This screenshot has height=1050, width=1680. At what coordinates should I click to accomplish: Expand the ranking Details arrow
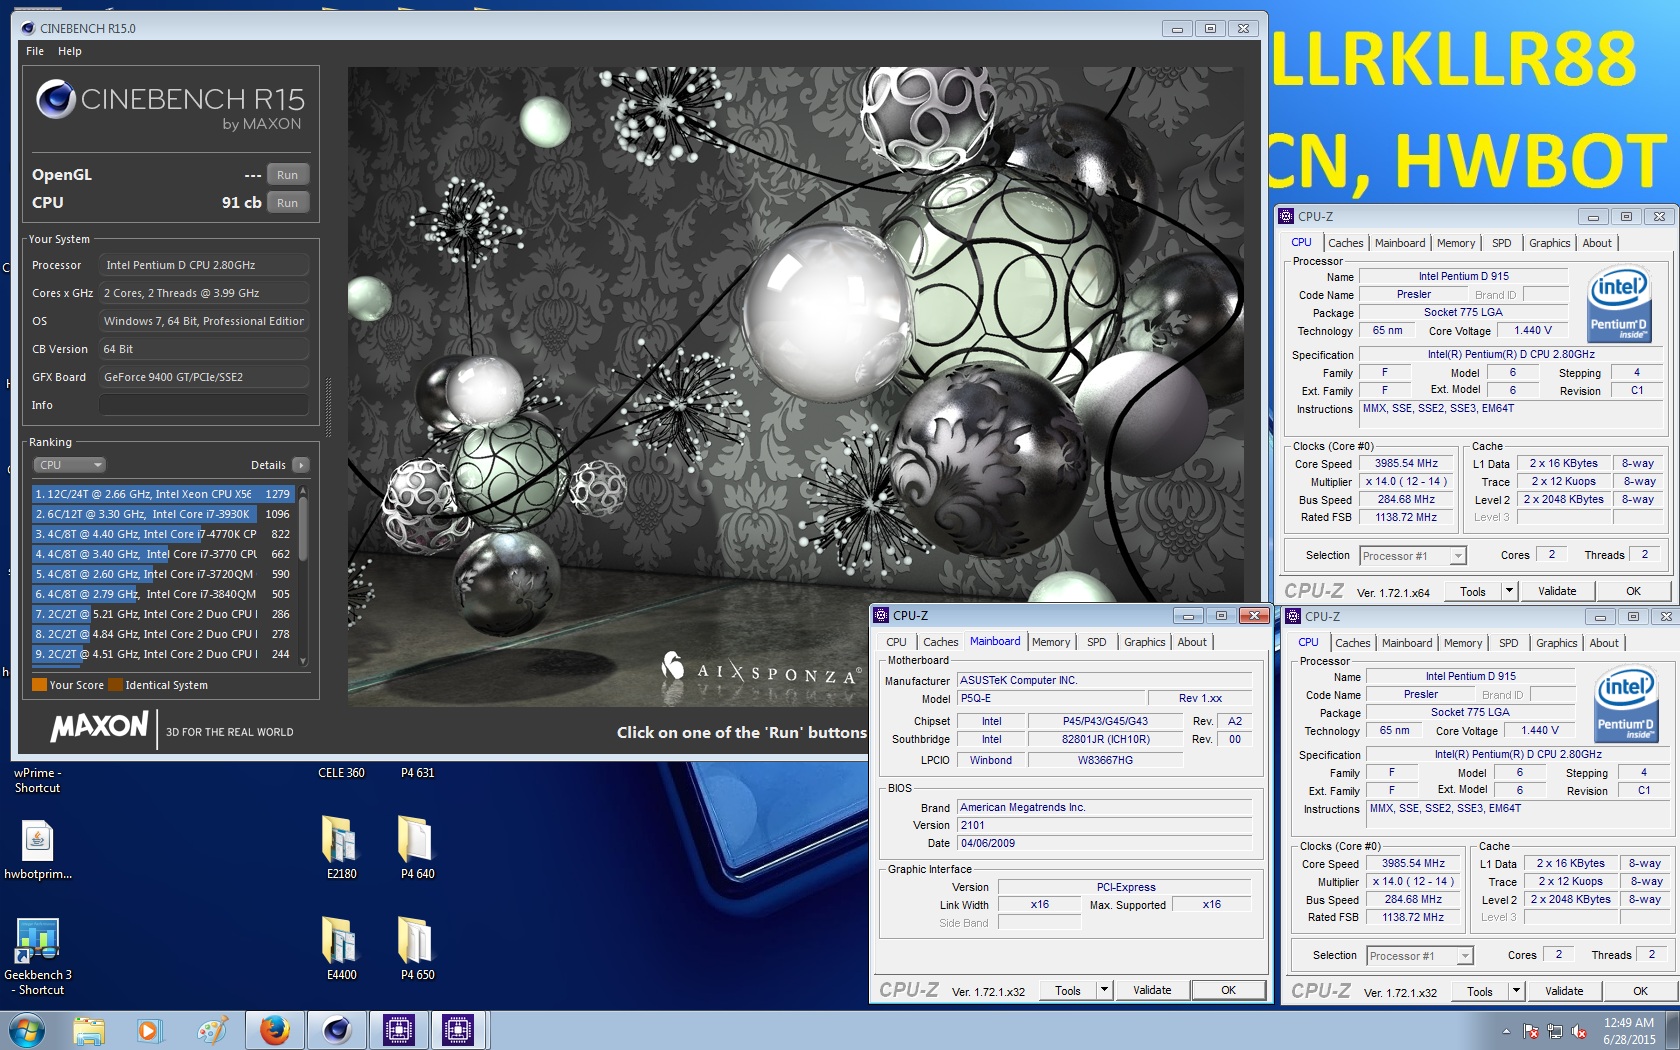point(301,465)
